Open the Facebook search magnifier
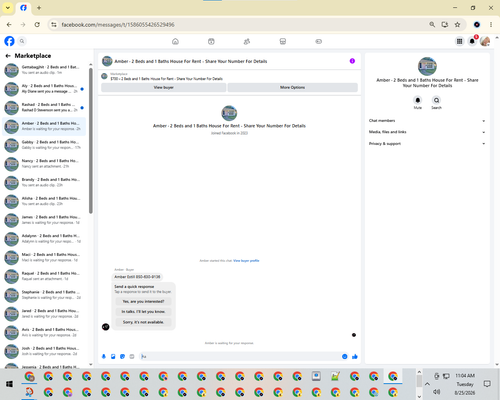 22,41
